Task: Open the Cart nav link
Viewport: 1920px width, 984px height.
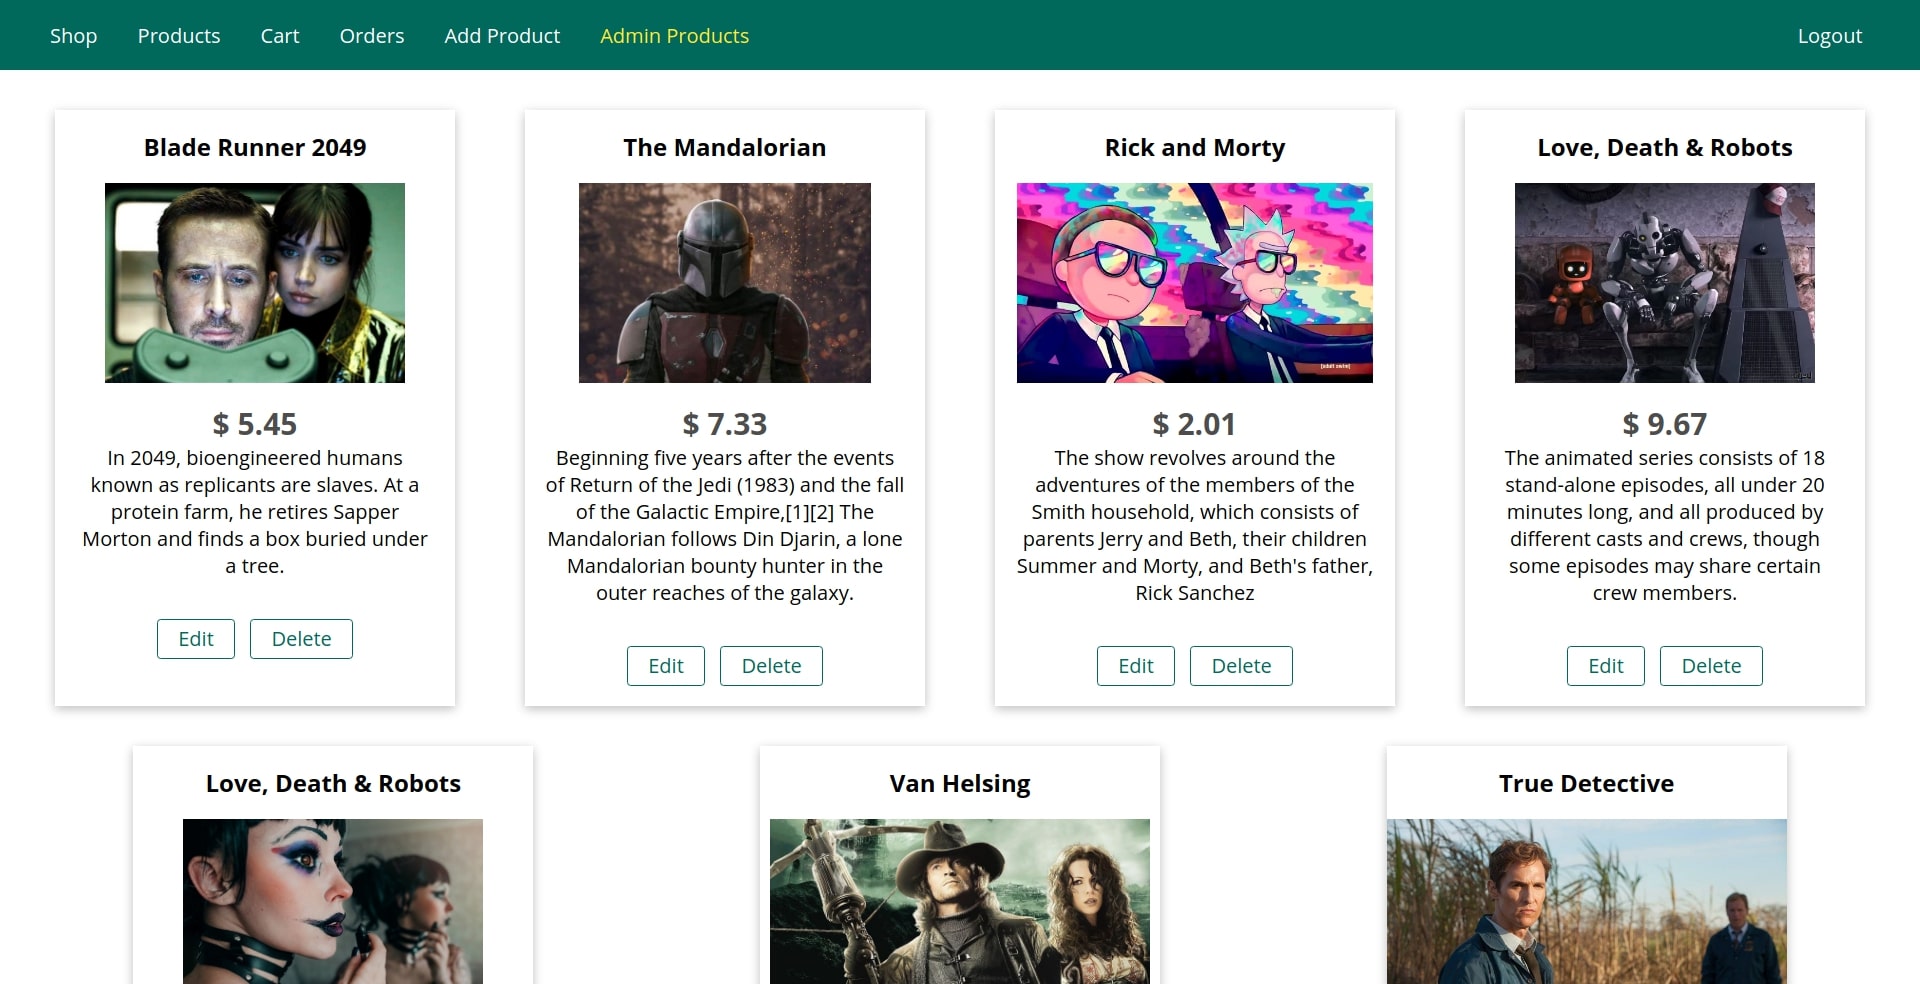Action: click(280, 36)
